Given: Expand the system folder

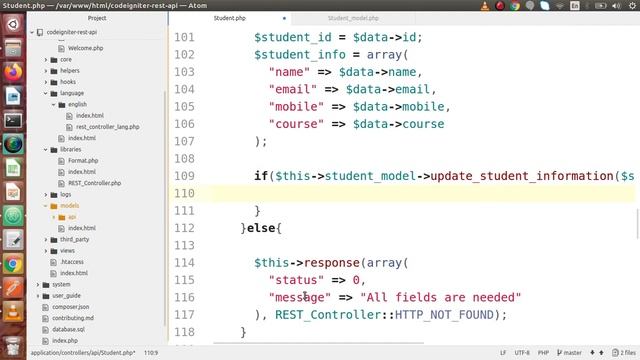Looking at the screenshot, I should (38, 284).
